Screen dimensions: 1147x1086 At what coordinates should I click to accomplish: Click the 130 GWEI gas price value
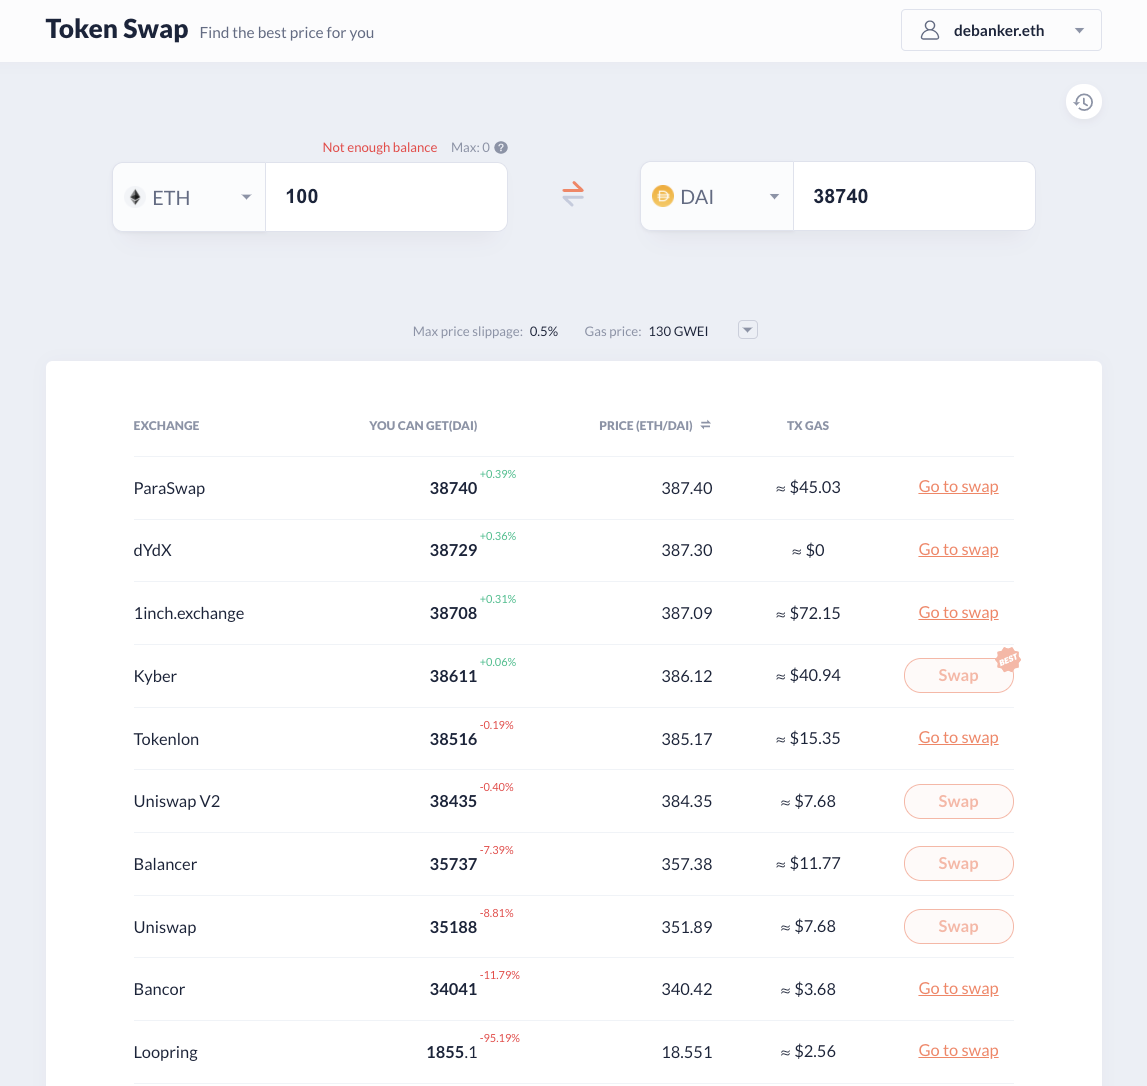point(678,331)
